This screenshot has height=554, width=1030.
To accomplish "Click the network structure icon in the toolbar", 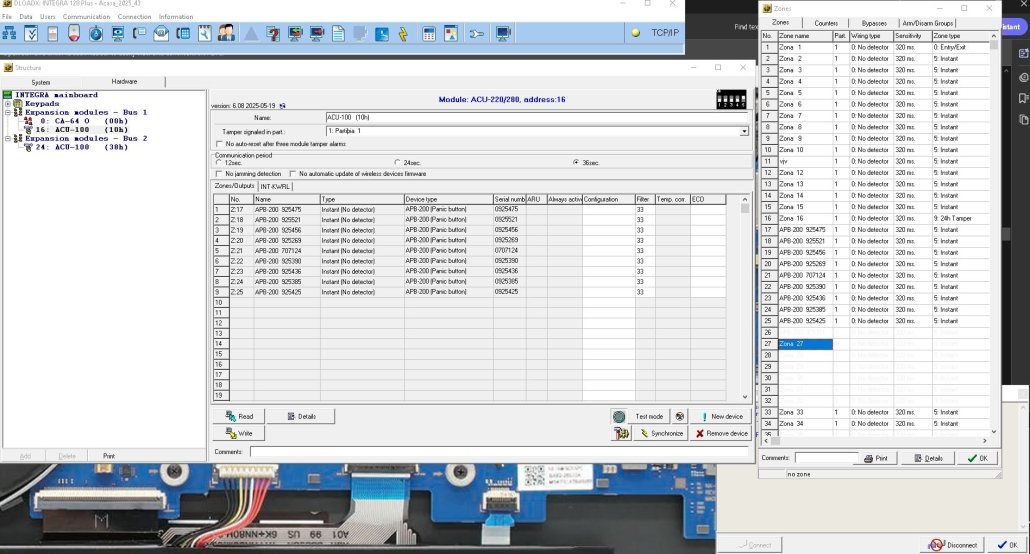I will (x=10, y=34).
